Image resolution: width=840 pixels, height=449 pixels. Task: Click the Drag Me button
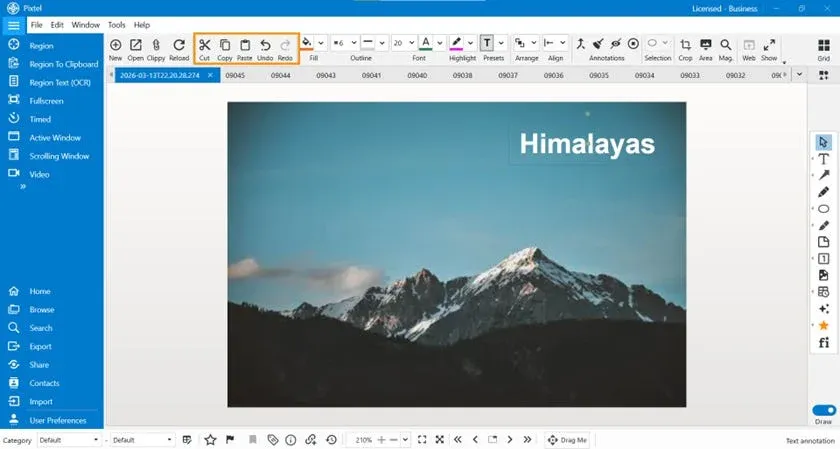click(x=567, y=440)
